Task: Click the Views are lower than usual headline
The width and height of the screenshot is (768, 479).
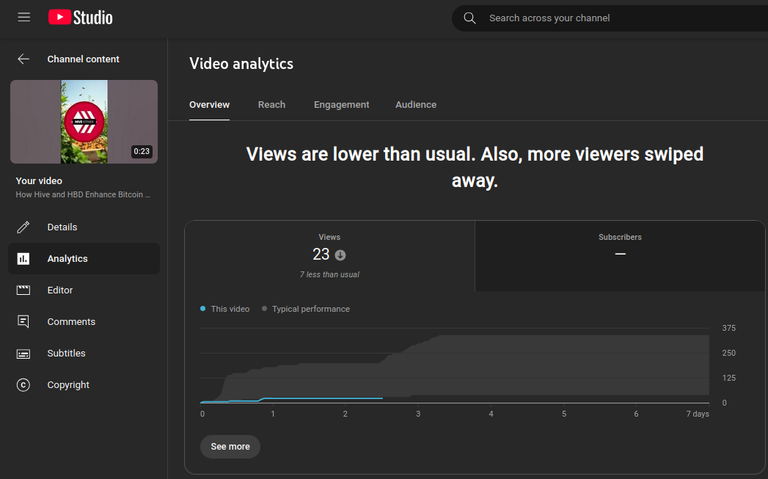Action: click(x=475, y=168)
